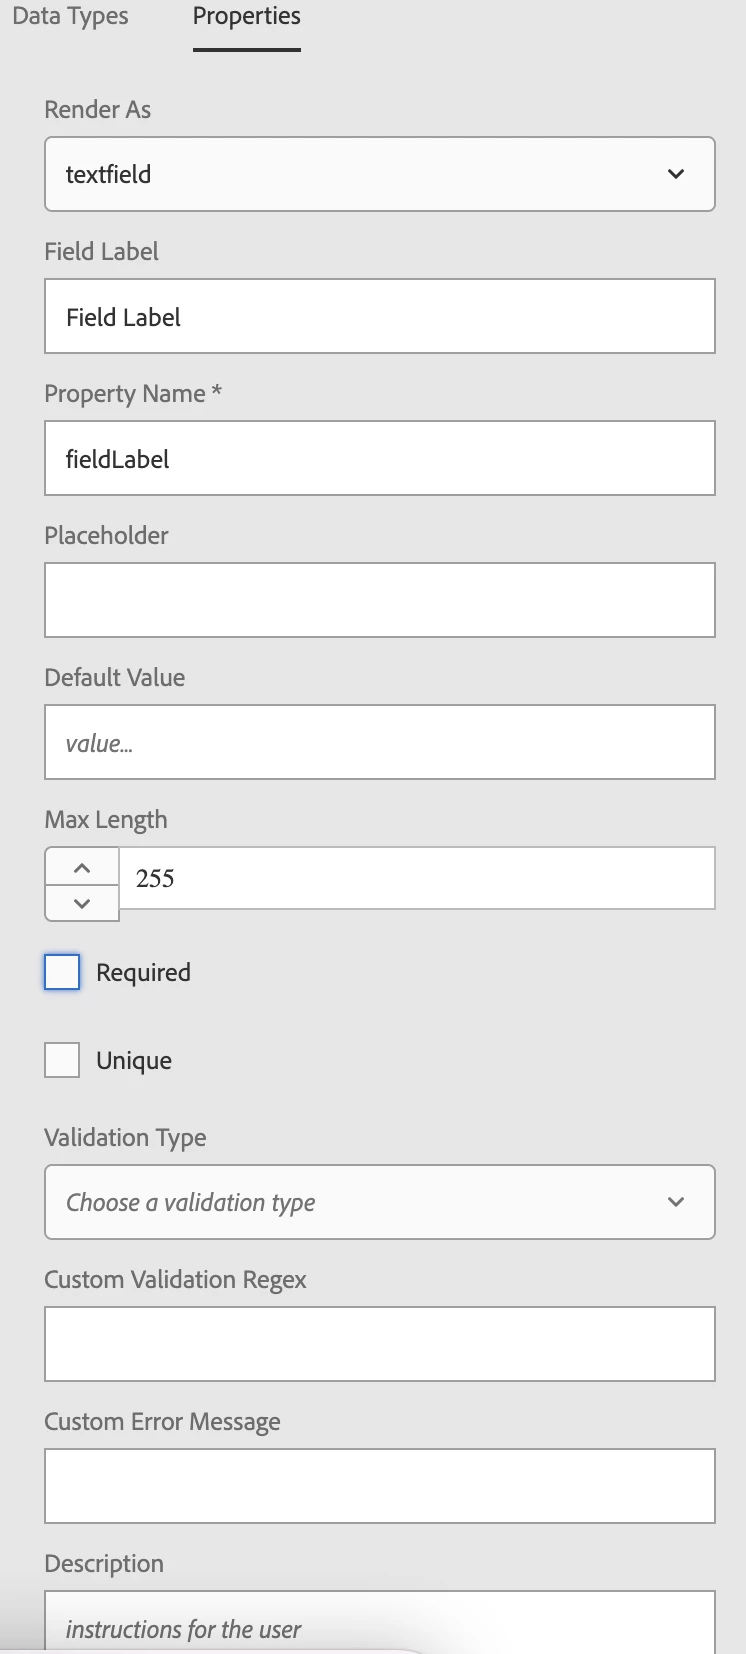The image size is (746, 1654).
Task: Click the Render As chevron arrow
Action: point(676,174)
